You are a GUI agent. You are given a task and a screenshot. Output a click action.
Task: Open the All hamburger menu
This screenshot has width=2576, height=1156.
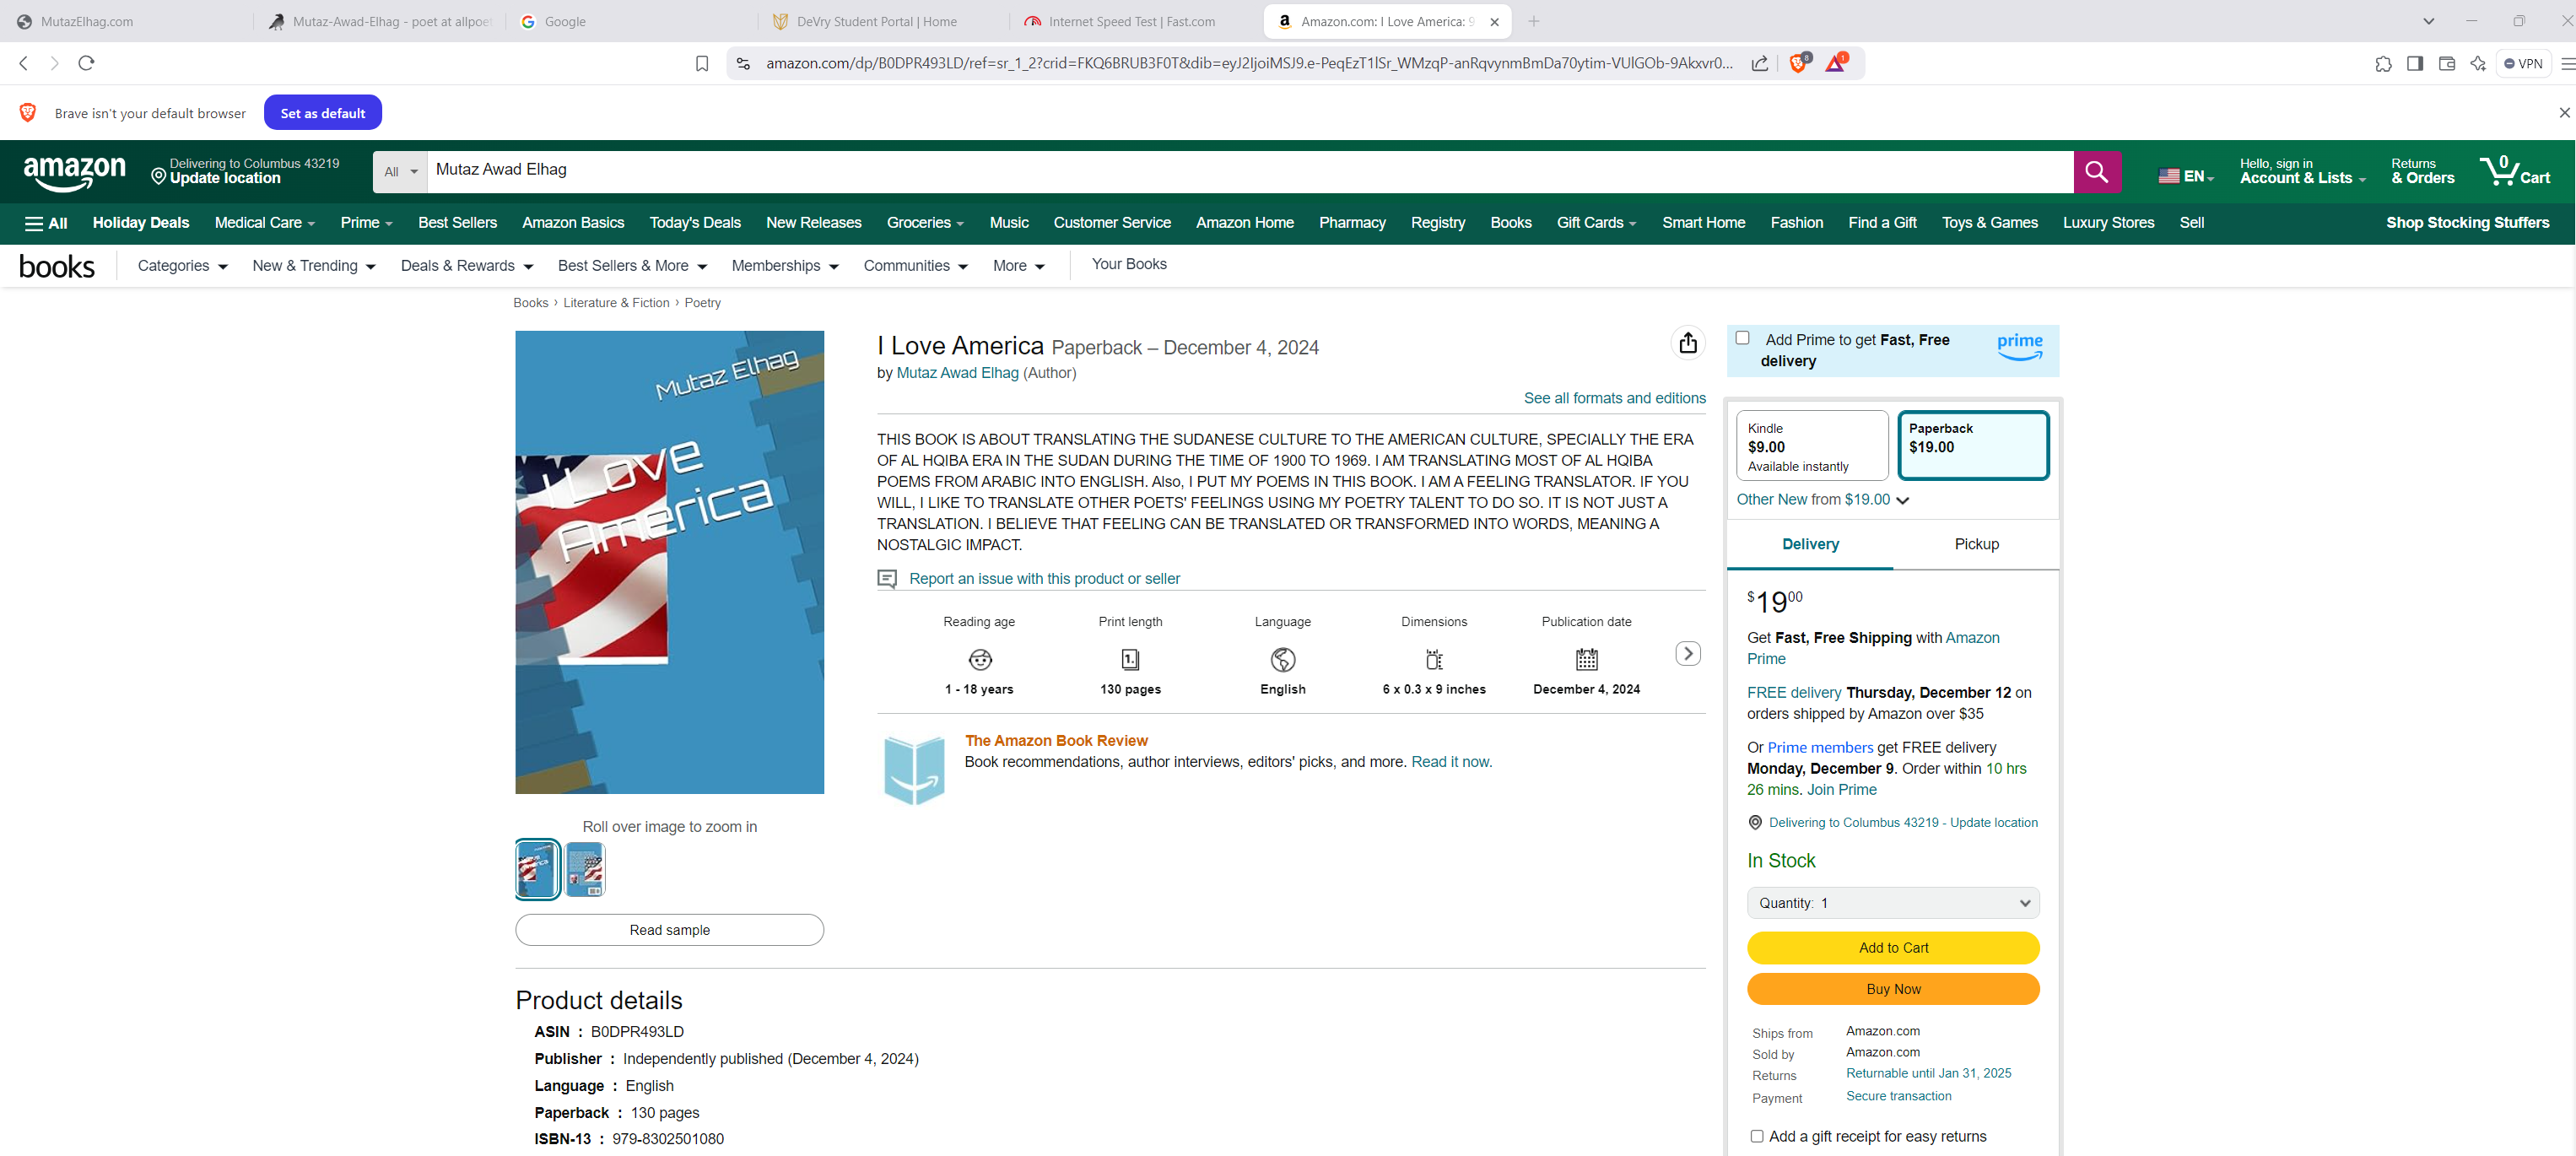(x=43, y=223)
